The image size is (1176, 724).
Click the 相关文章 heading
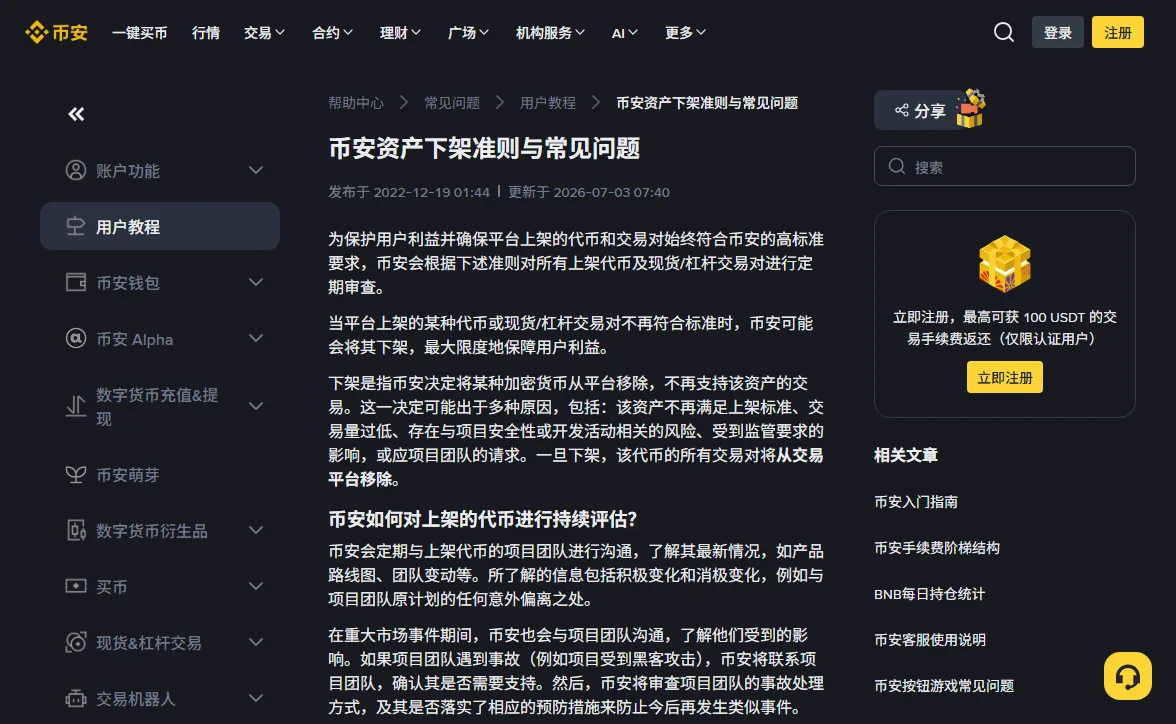906,455
